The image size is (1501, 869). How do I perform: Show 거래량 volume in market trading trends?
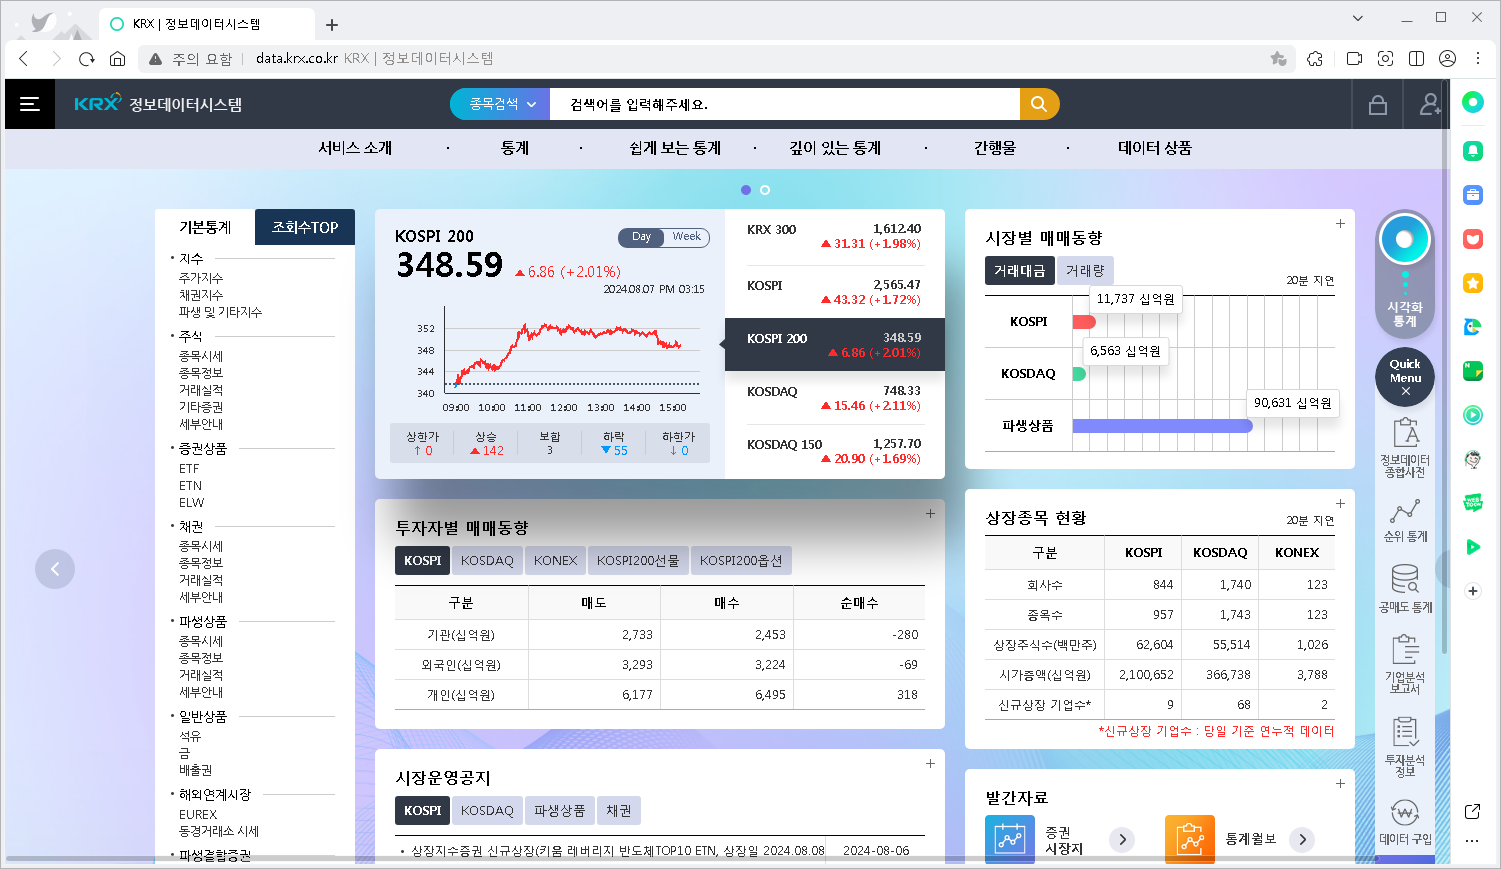click(x=1087, y=270)
